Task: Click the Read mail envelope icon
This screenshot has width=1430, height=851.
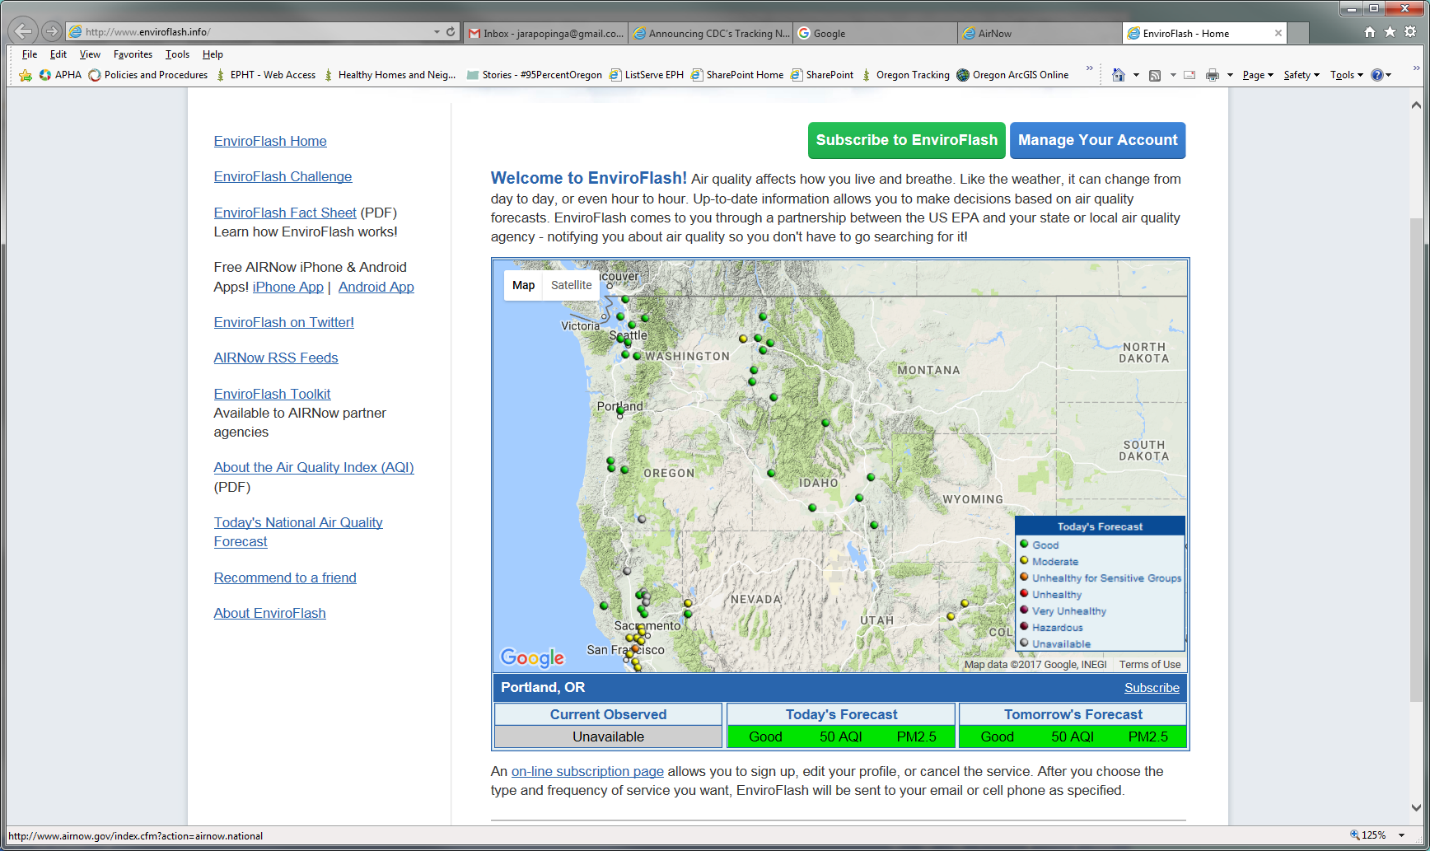Action: click(1190, 75)
